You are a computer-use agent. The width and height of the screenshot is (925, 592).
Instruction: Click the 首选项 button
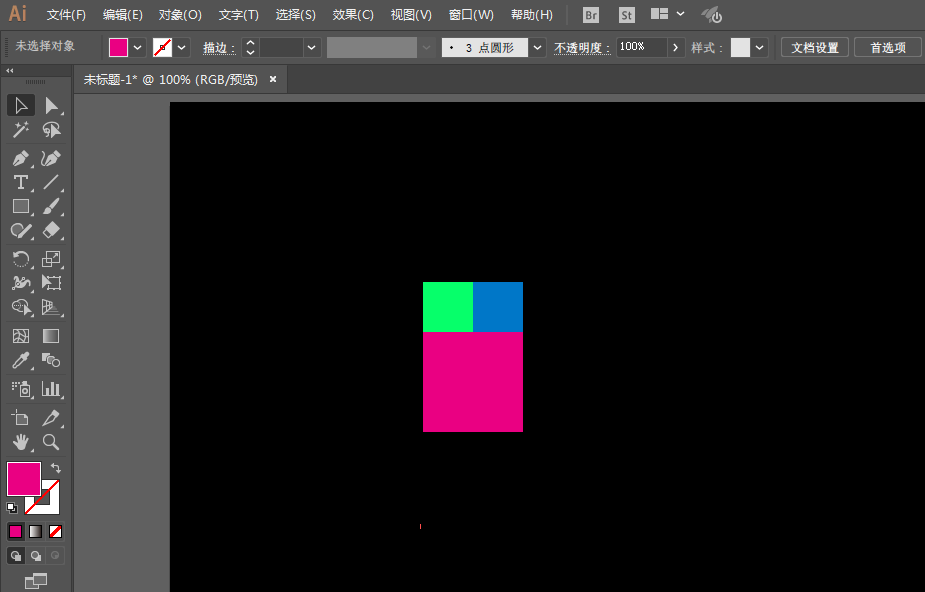click(x=887, y=47)
